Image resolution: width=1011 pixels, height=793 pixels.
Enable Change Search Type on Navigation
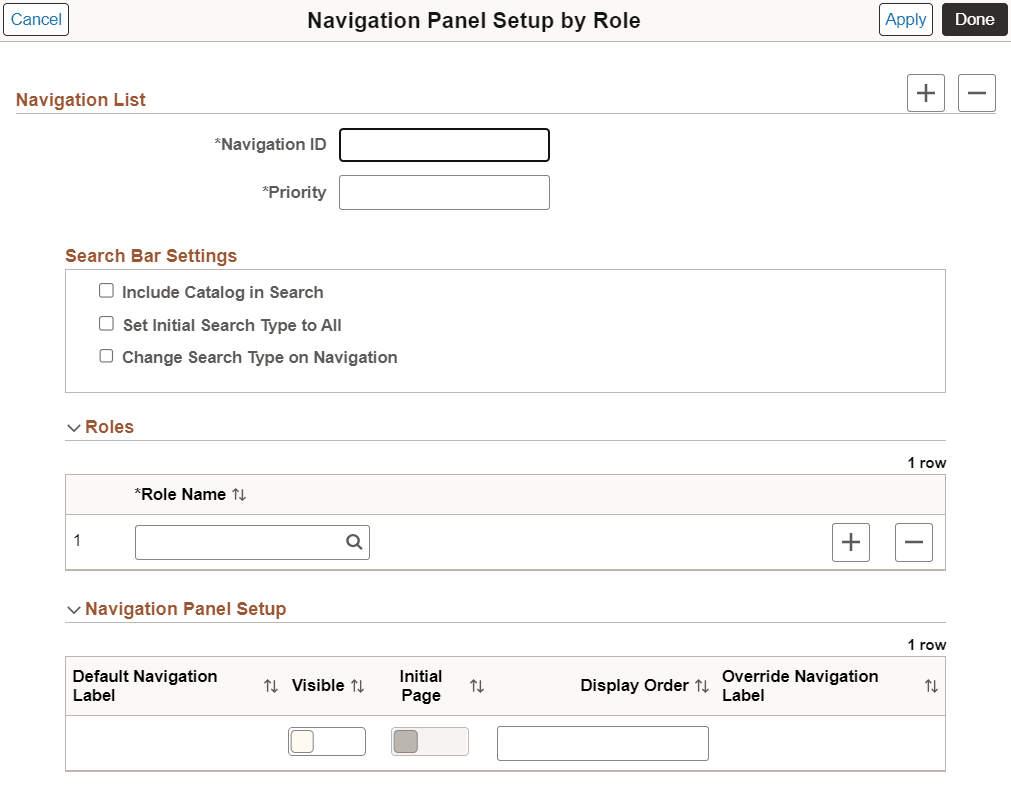pos(106,356)
